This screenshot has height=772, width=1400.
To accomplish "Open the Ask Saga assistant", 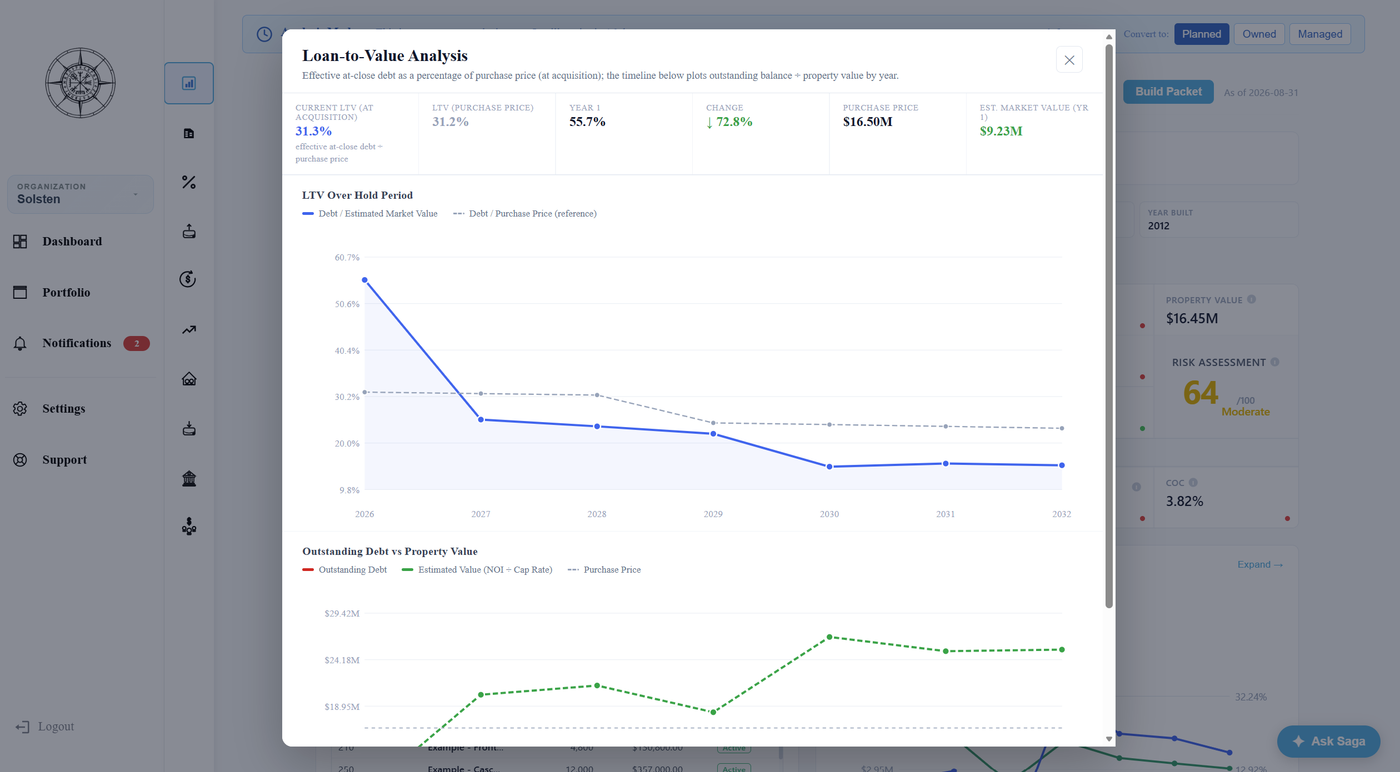I will 1329,741.
